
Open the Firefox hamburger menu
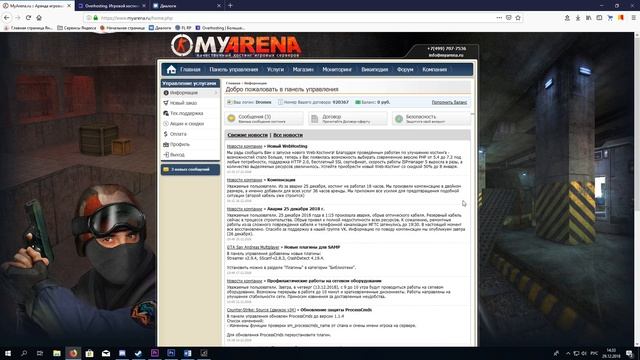[633, 18]
